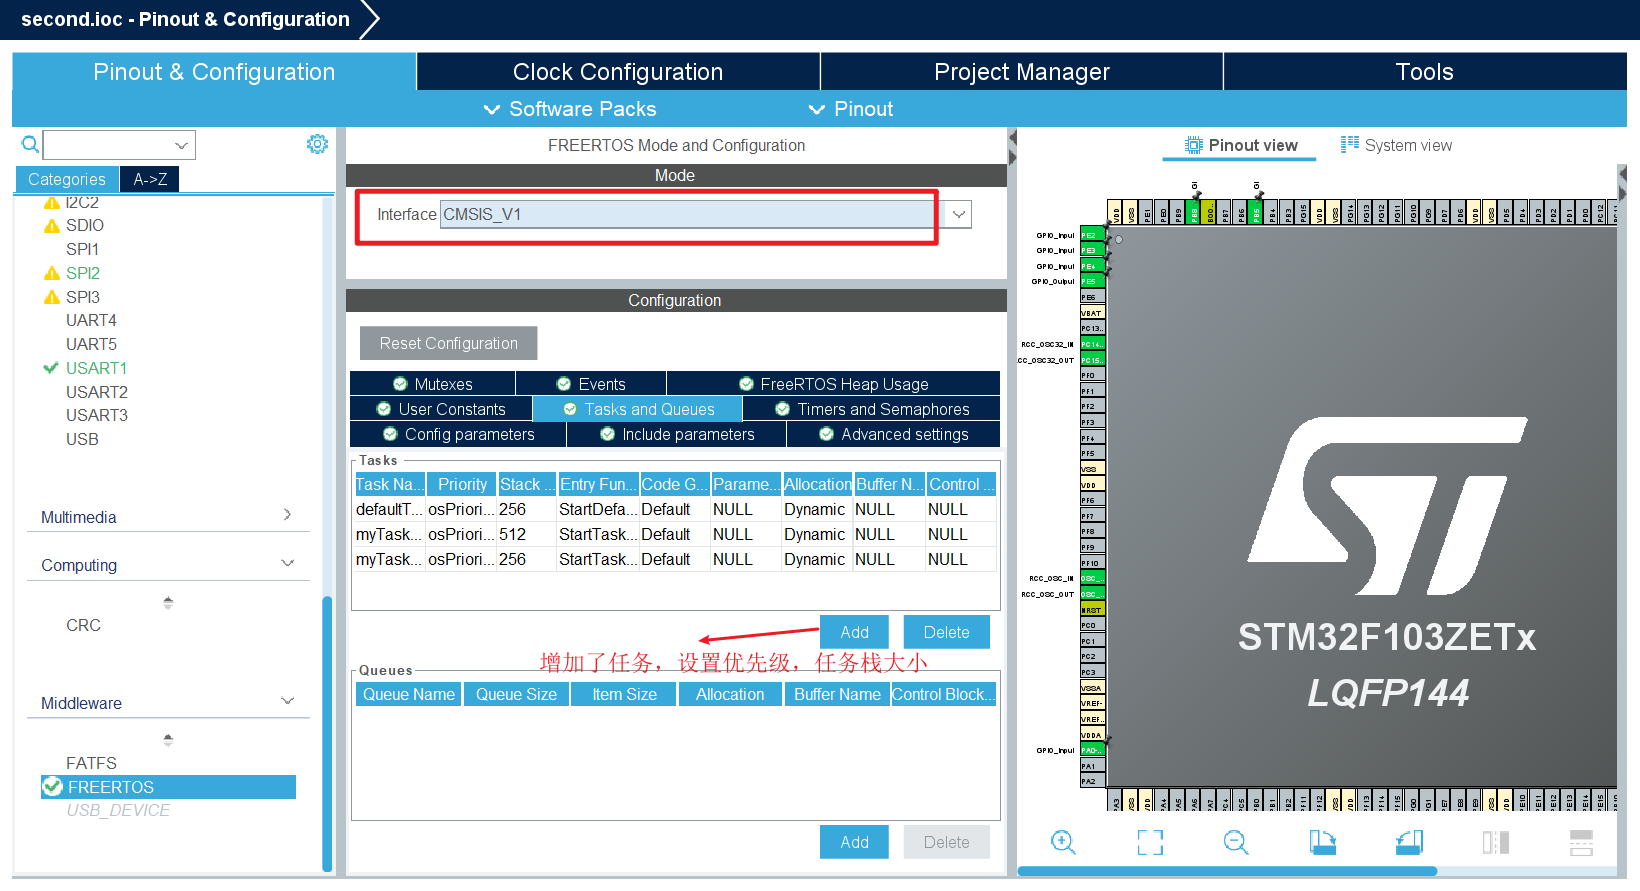The width and height of the screenshot is (1640, 891).
Task: Open the Include parameters tab
Action: (677, 434)
